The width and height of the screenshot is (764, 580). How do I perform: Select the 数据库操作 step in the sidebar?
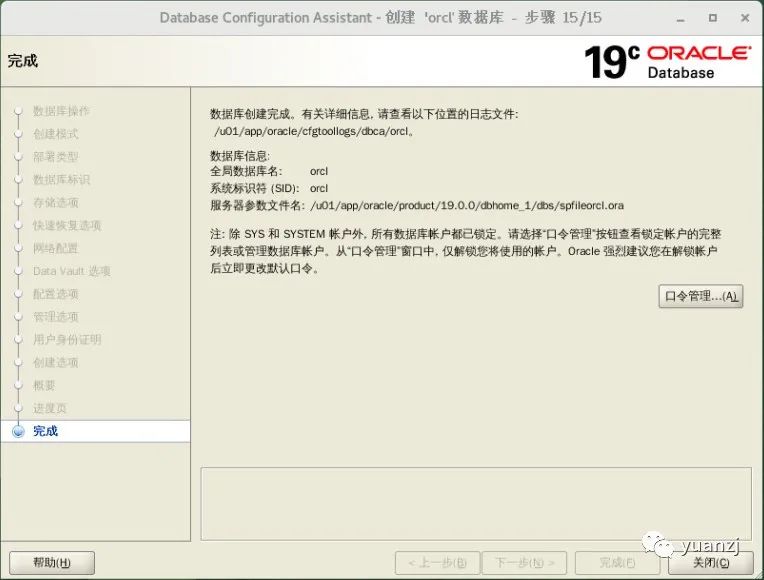tap(61, 111)
